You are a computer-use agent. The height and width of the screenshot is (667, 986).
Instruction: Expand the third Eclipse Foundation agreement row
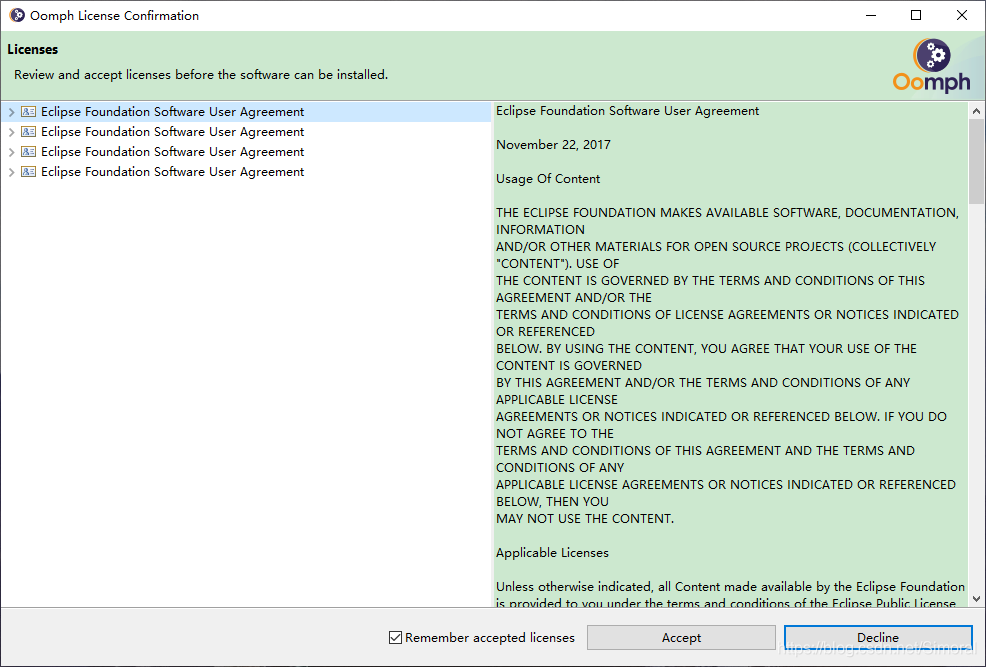[11, 153]
